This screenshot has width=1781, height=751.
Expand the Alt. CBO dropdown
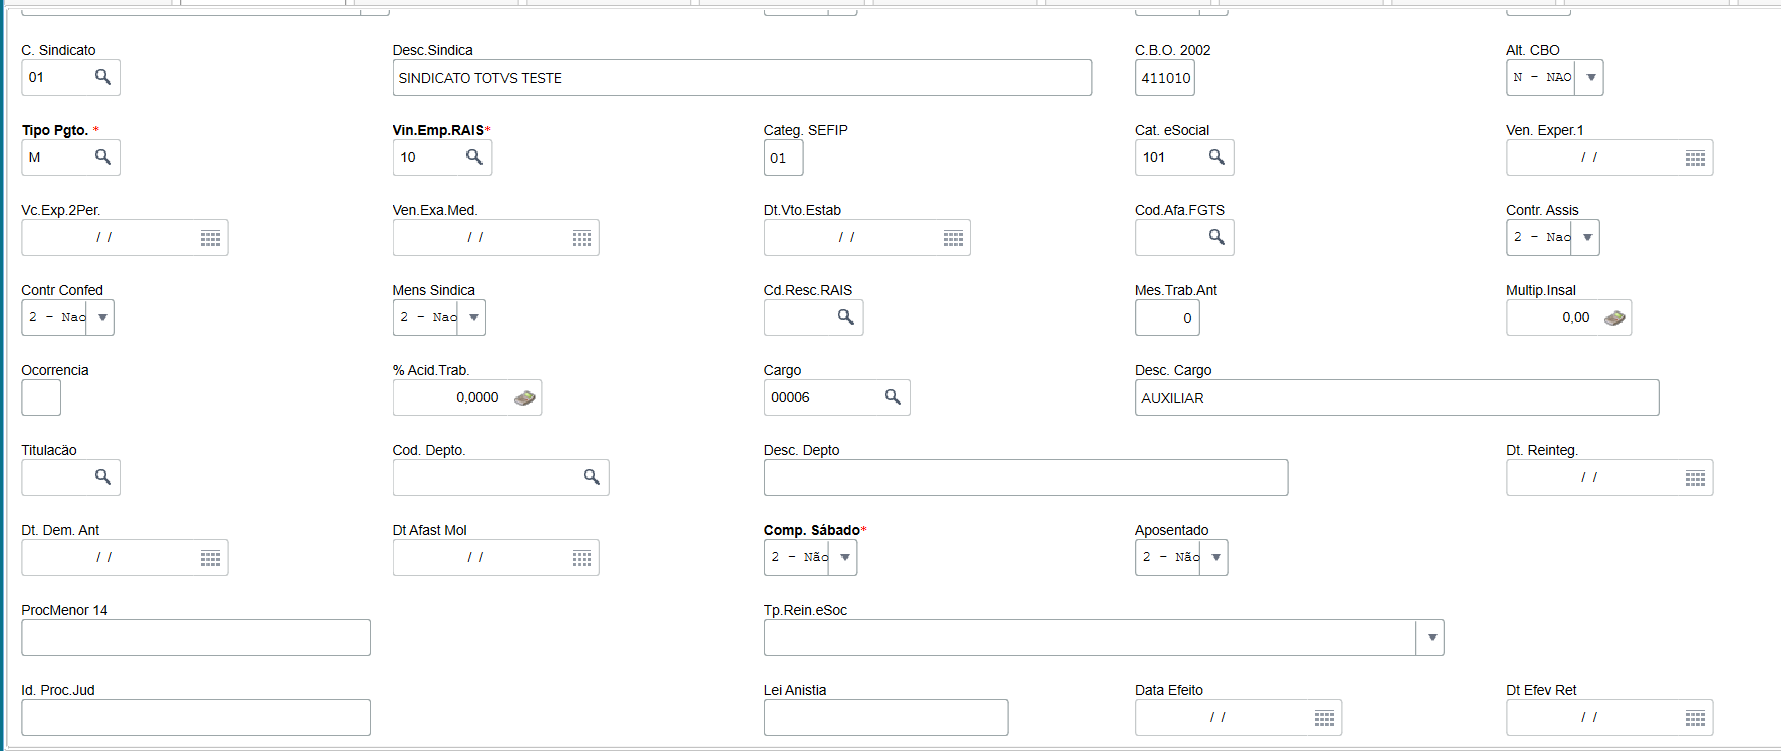[1590, 77]
